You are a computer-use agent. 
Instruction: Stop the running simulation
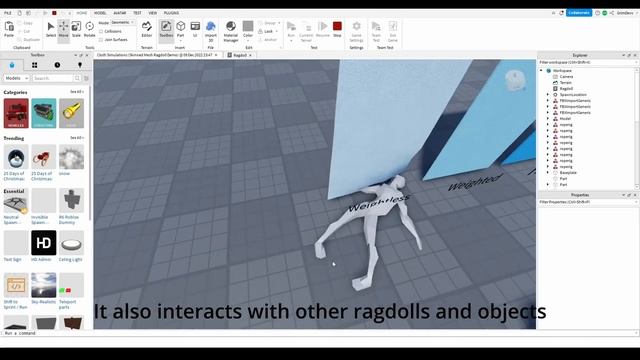[x=337, y=30]
